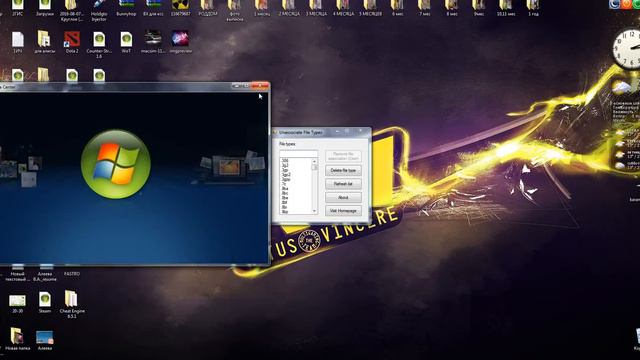This screenshot has width=640, height=360.
Task: Click file types list scroll-down arrow
Action: tap(314, 211)
